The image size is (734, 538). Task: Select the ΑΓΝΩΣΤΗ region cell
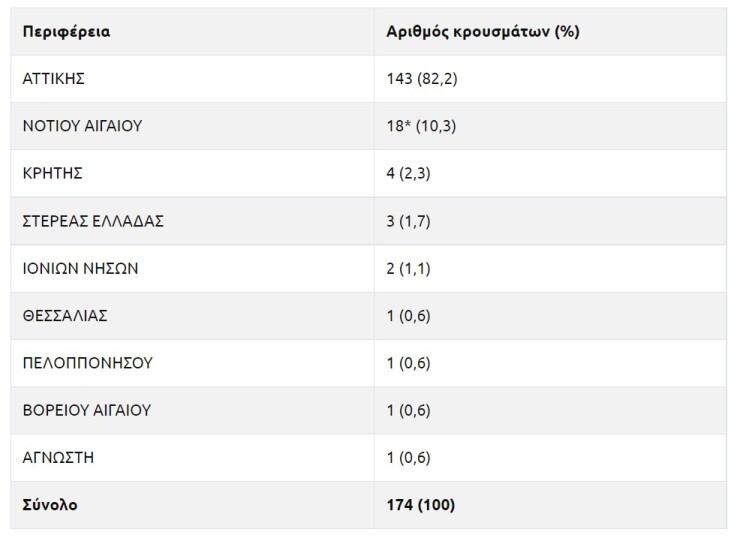(59, 458)
